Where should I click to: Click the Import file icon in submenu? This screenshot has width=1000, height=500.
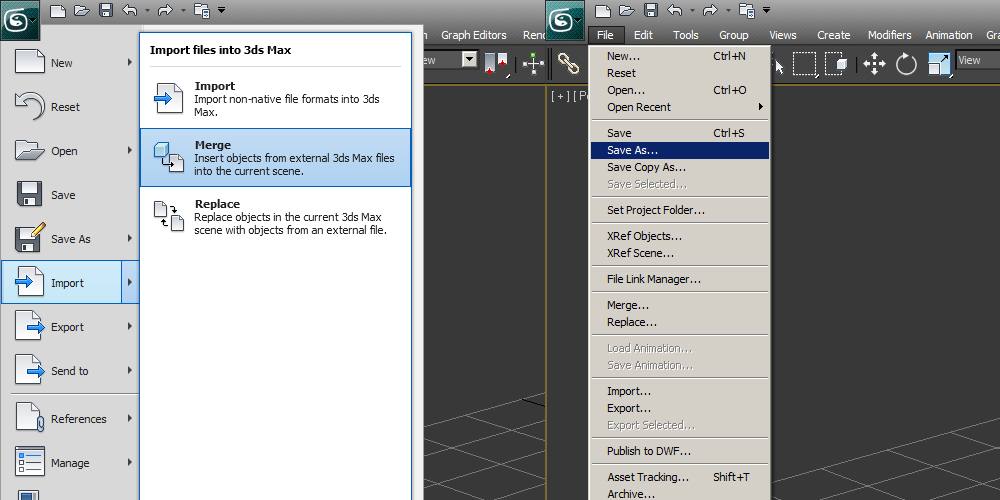pos(168,98)
